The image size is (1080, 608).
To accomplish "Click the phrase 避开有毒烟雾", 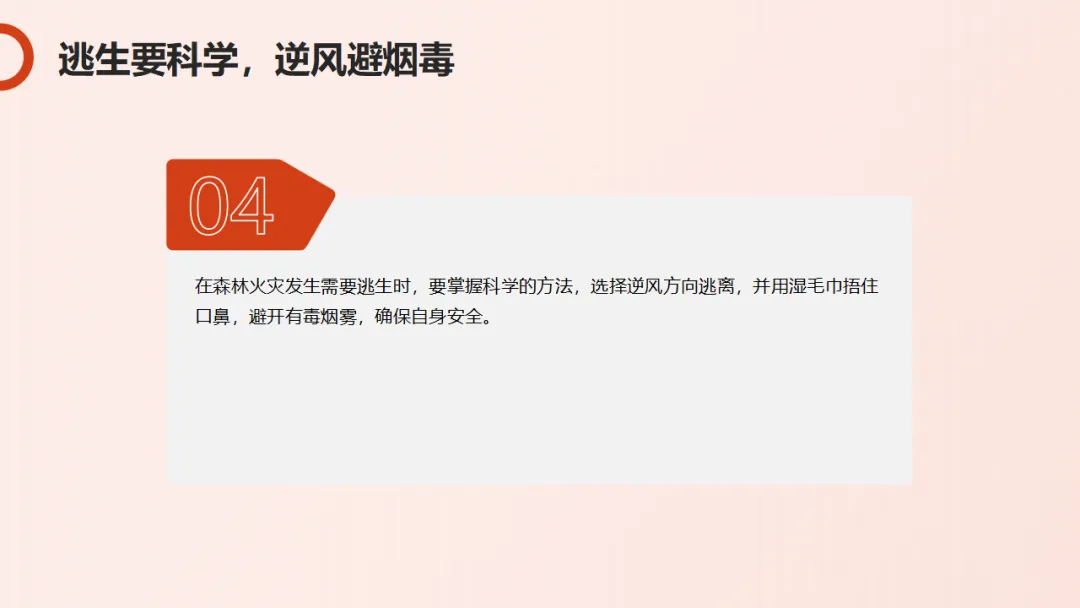I will tap(302, 317).
